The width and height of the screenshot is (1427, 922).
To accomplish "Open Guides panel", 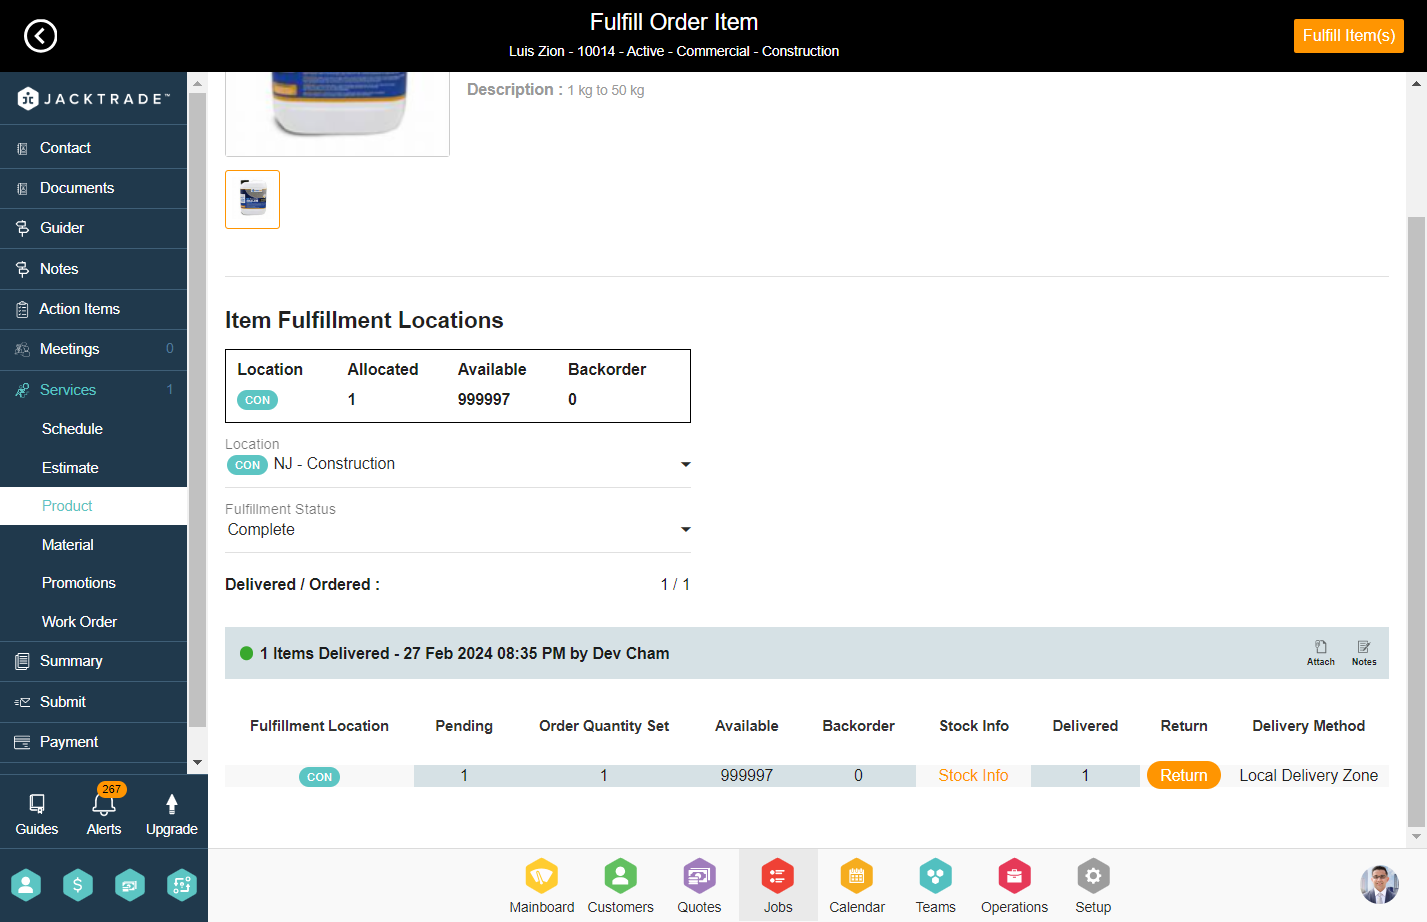I will tap(37, 814).
